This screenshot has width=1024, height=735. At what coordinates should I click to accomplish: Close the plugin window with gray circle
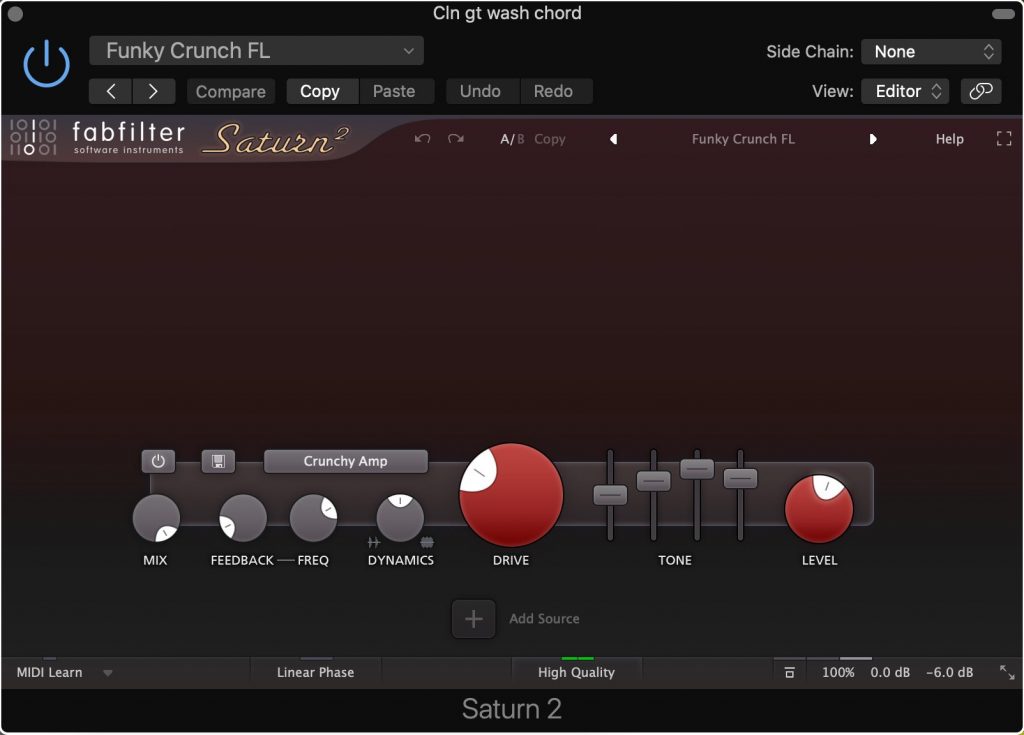pos(15,14)
